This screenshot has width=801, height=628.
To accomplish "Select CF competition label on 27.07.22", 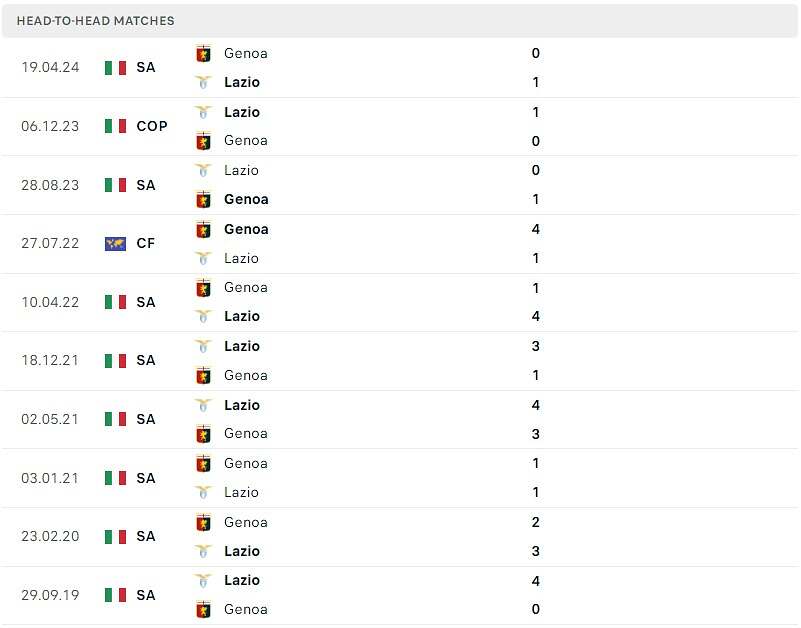I will click(x=146, y=244).
